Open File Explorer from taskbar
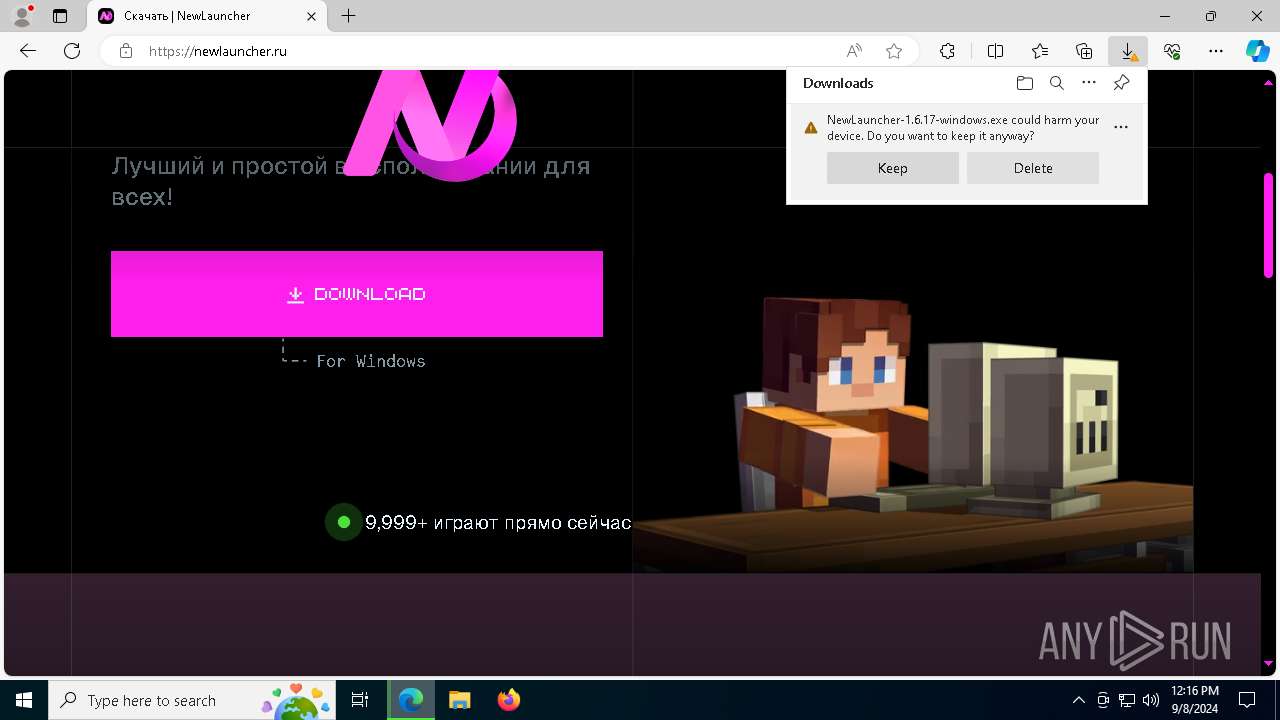 click(x=459, y=700)
